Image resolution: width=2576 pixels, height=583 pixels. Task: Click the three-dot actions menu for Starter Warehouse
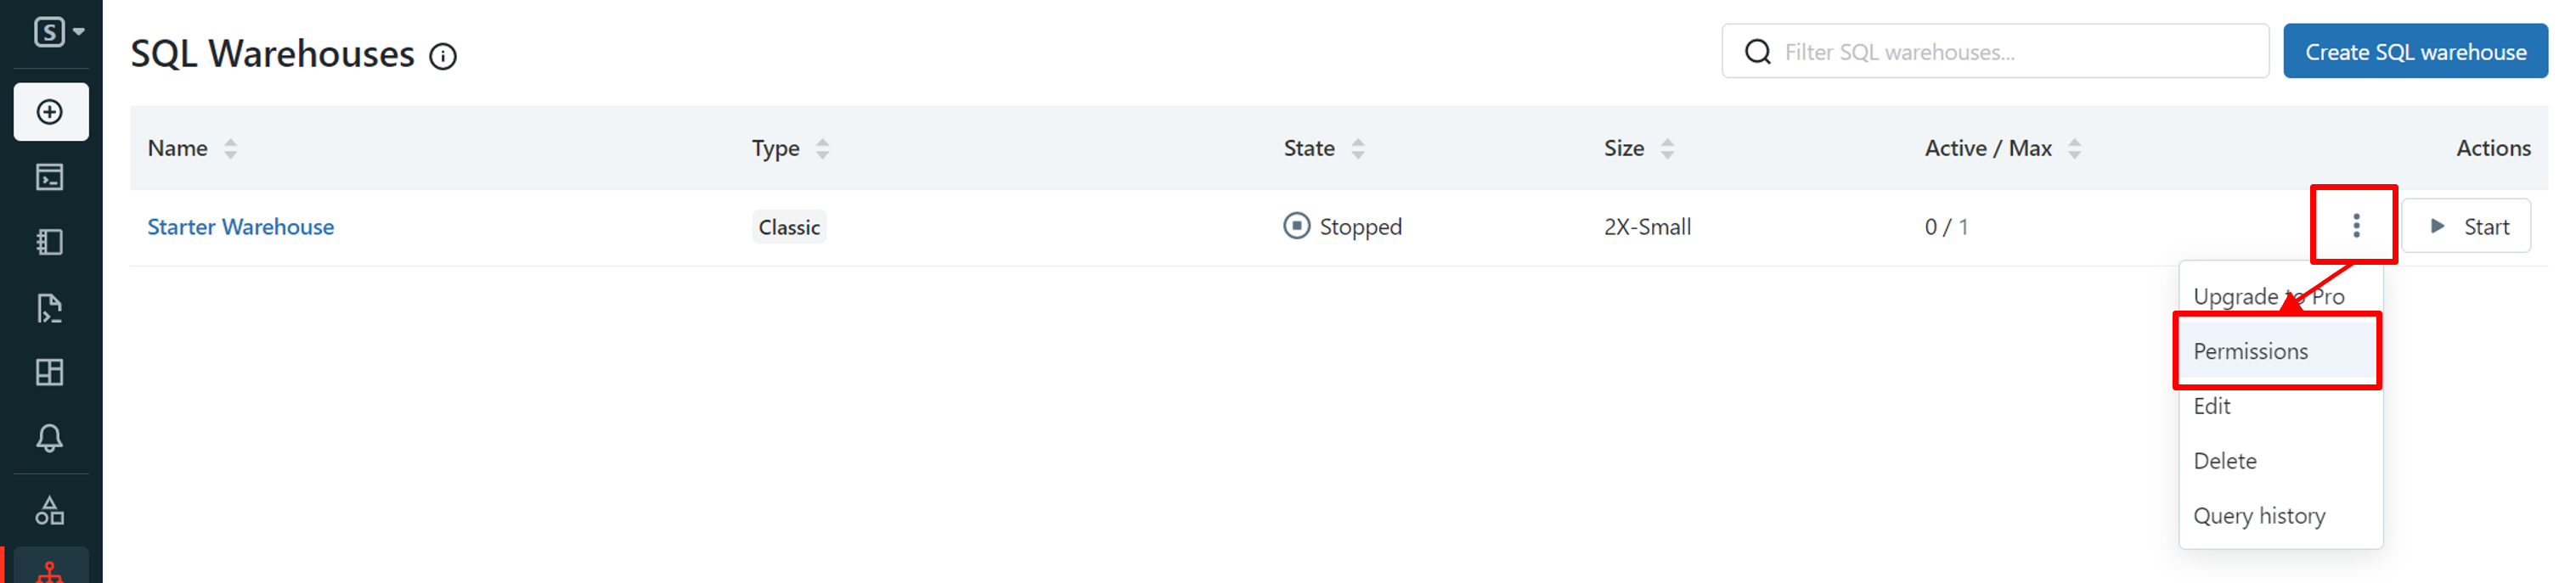(x=2356, y=226)
